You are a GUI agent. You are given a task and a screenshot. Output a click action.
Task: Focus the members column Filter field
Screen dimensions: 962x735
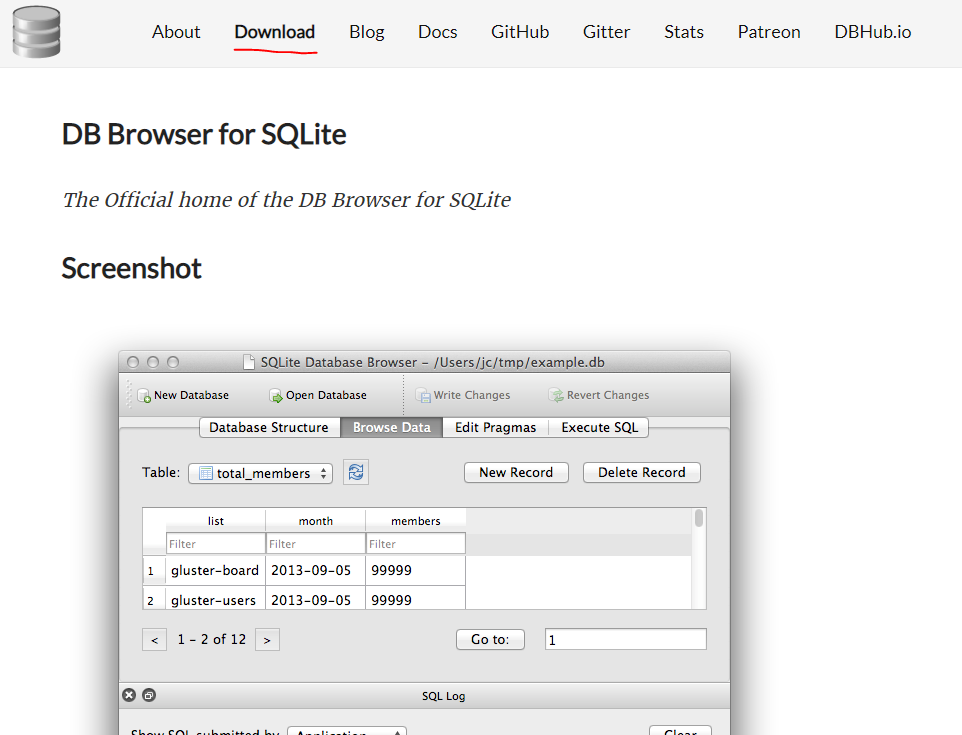[x=415, y=544]
